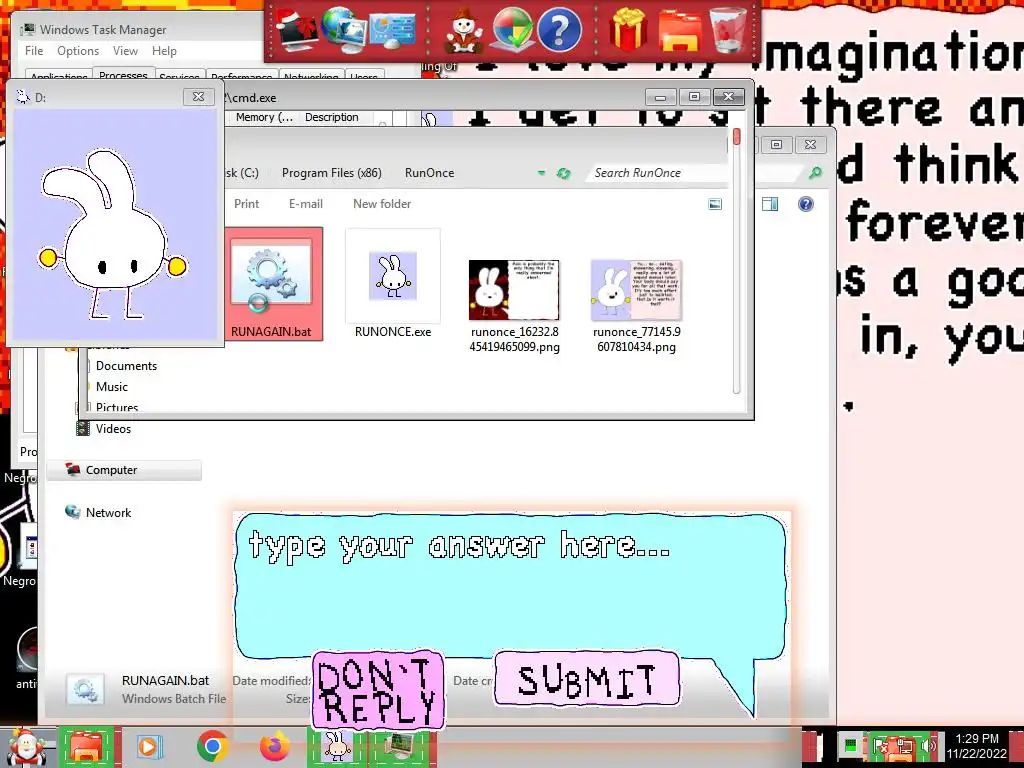Switch to the Processes tab in Task Manager
This screenshot has height=768, width=1024.
(123, 74)
